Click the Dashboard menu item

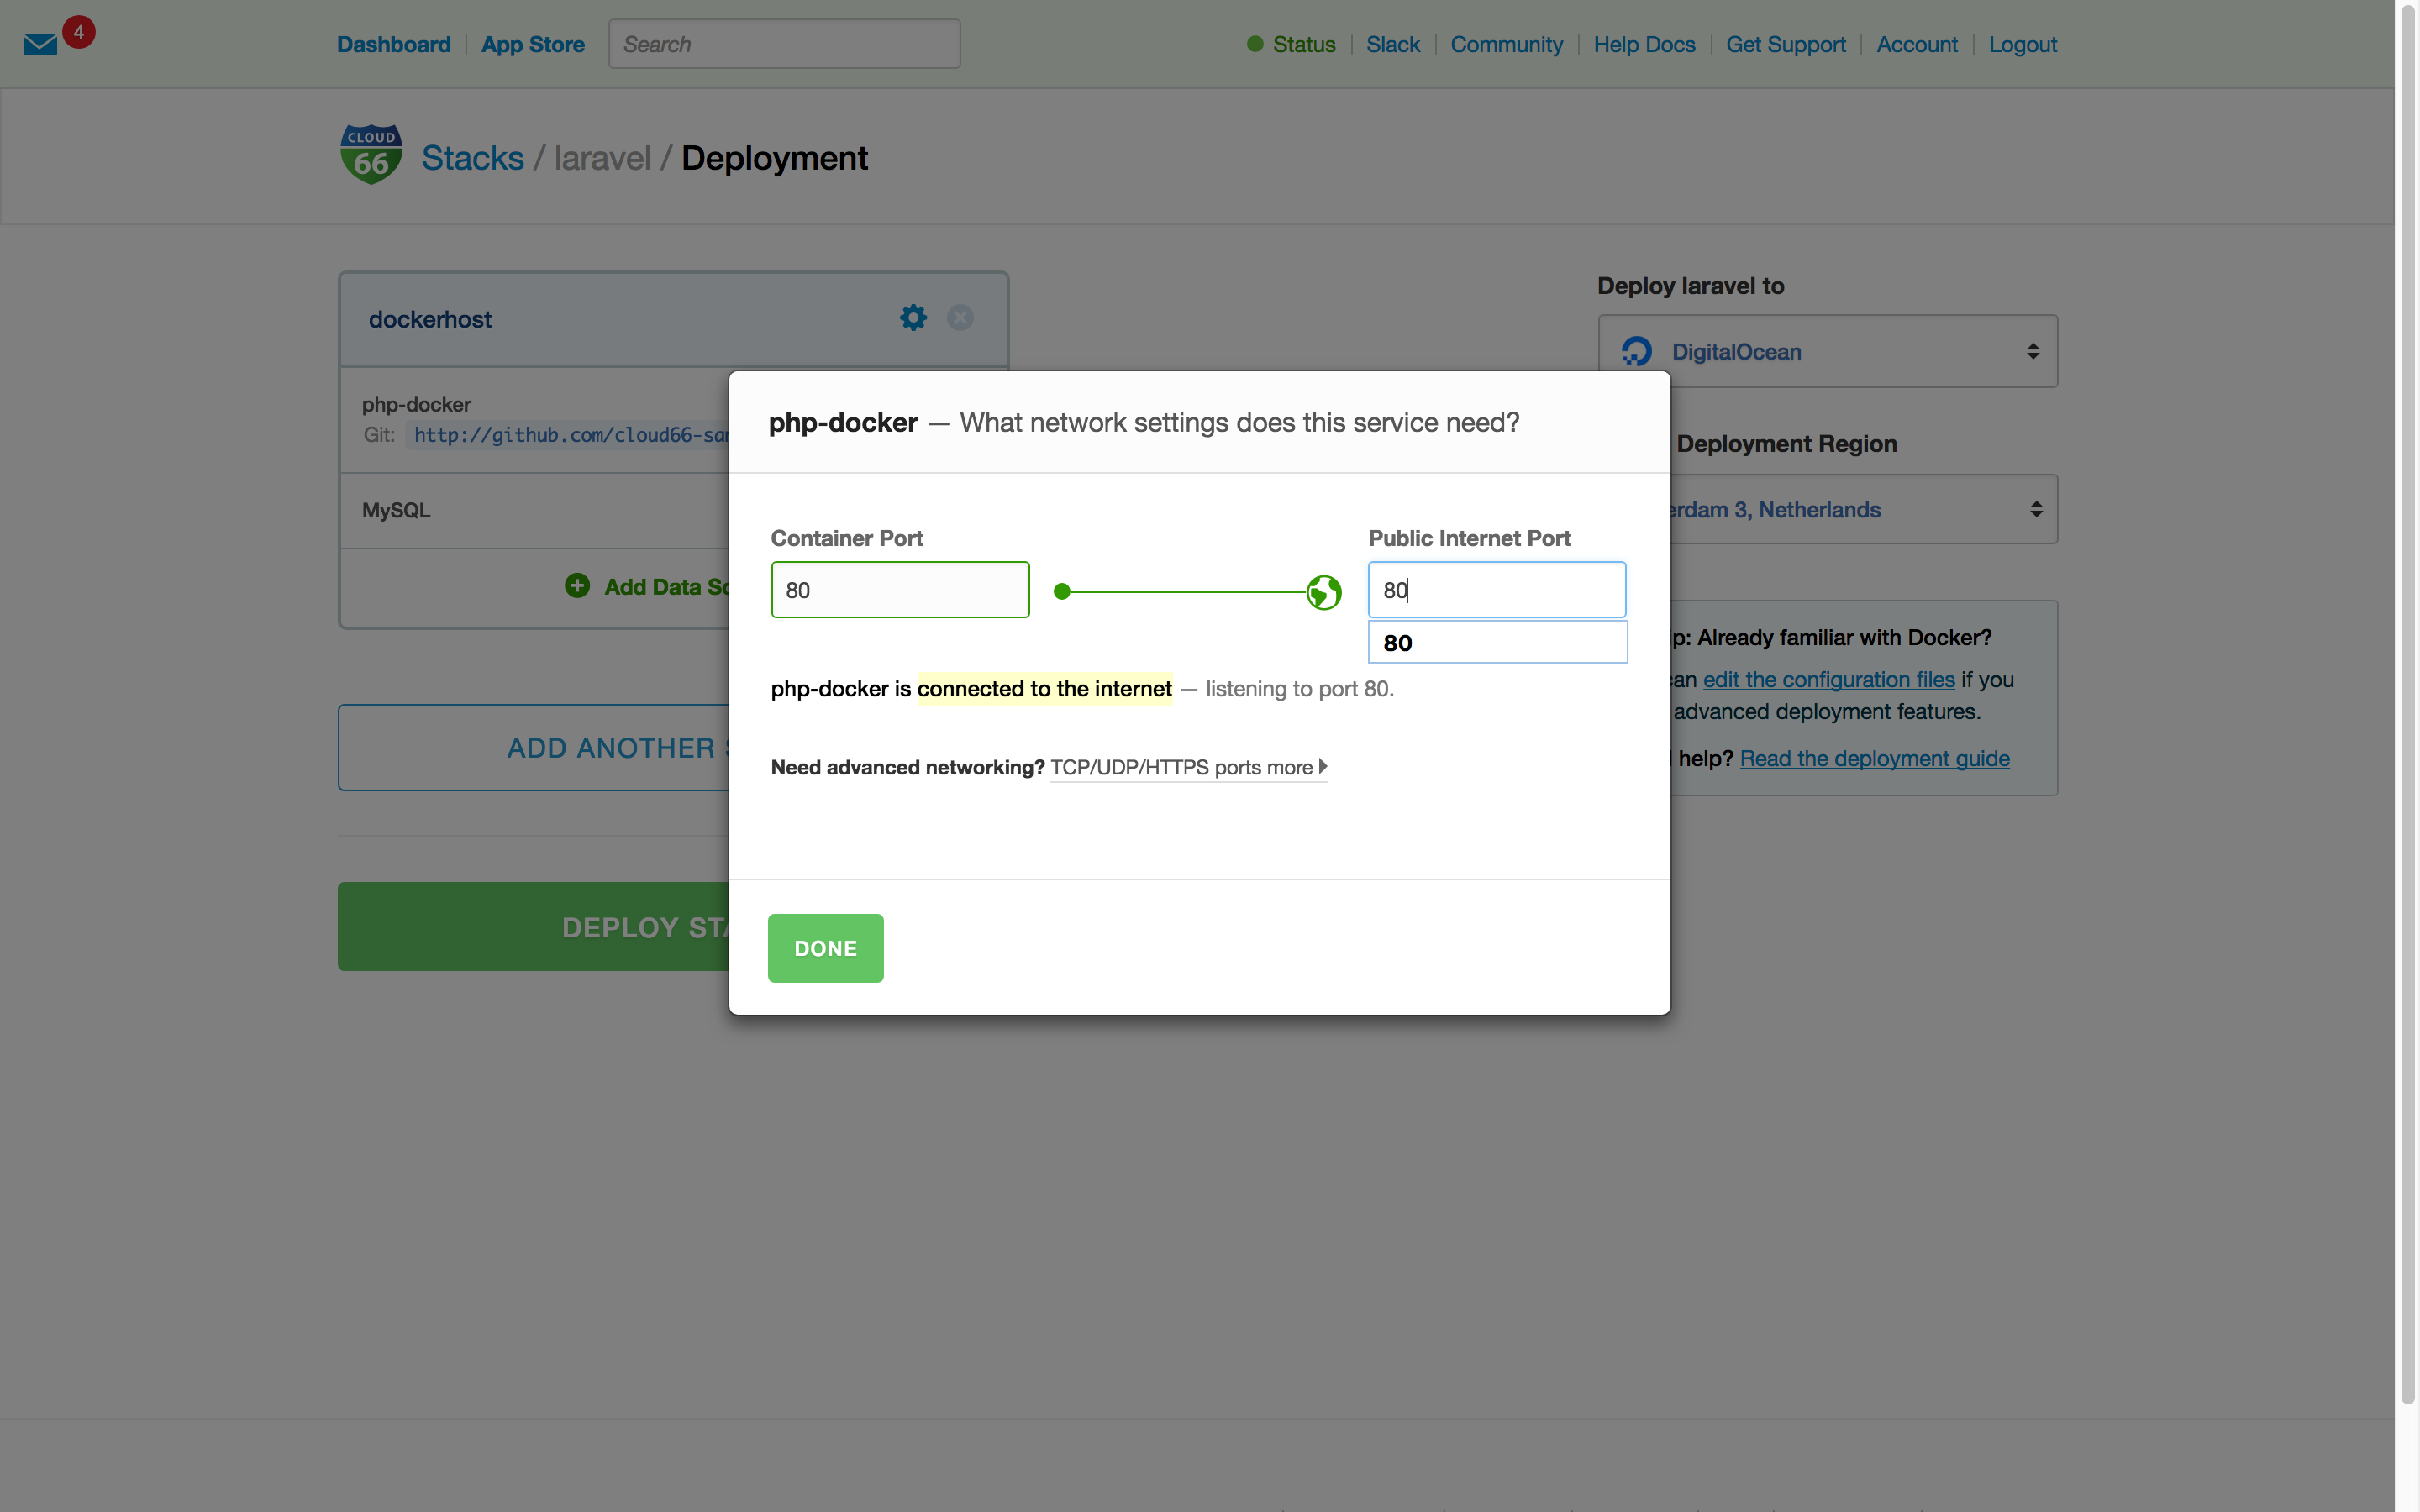pyautogui.click(x=394, y=42)
